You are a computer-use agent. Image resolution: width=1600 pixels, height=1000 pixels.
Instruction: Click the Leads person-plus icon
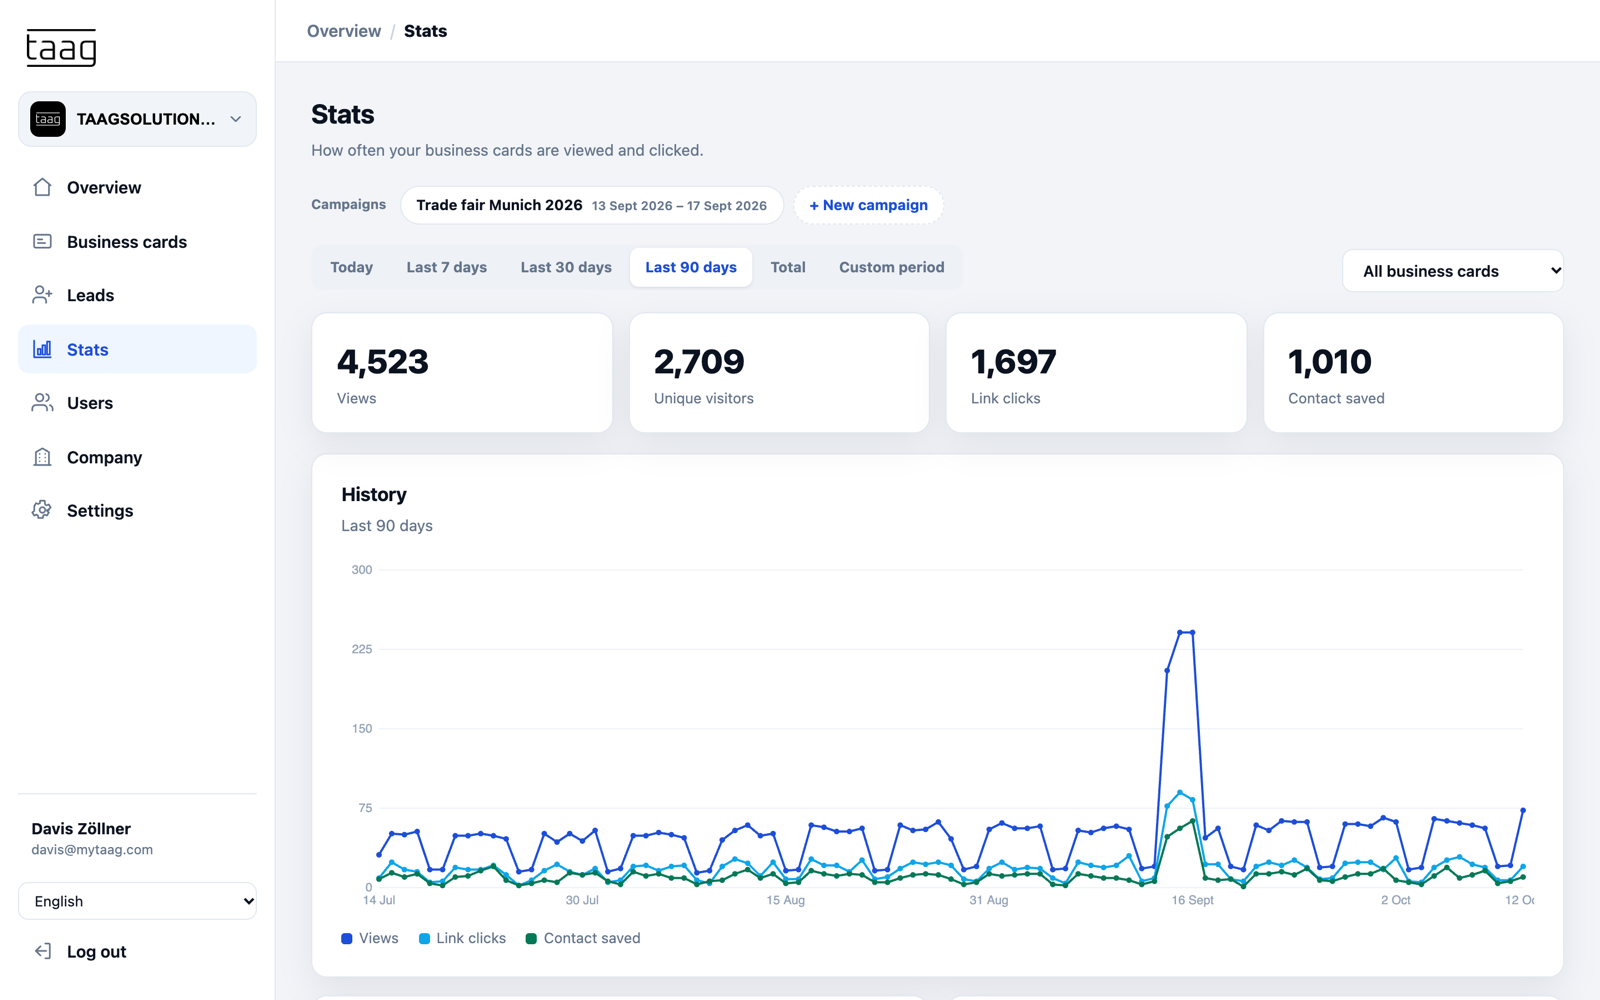click(42, 295)
